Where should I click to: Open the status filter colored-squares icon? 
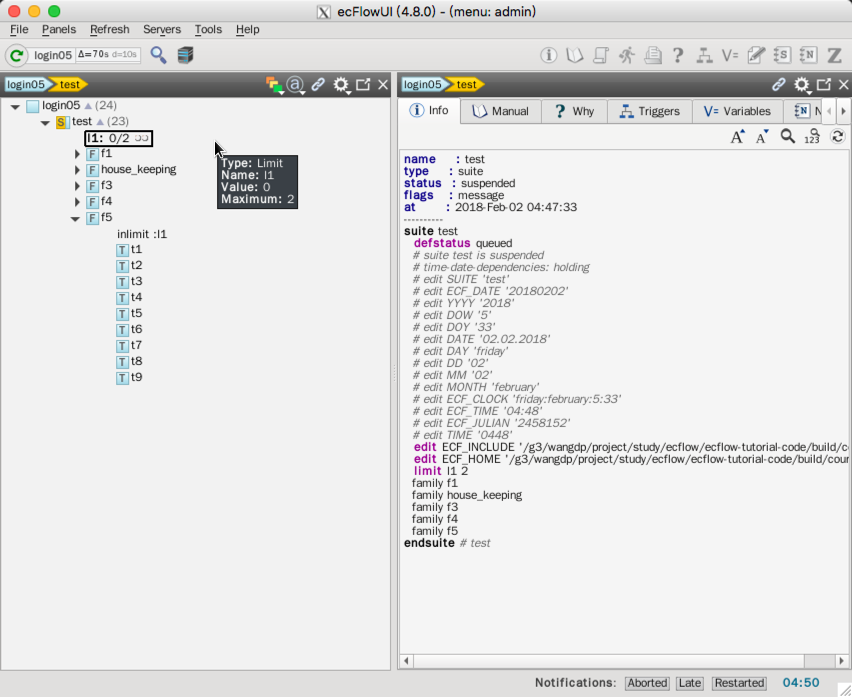click(274, 85)
